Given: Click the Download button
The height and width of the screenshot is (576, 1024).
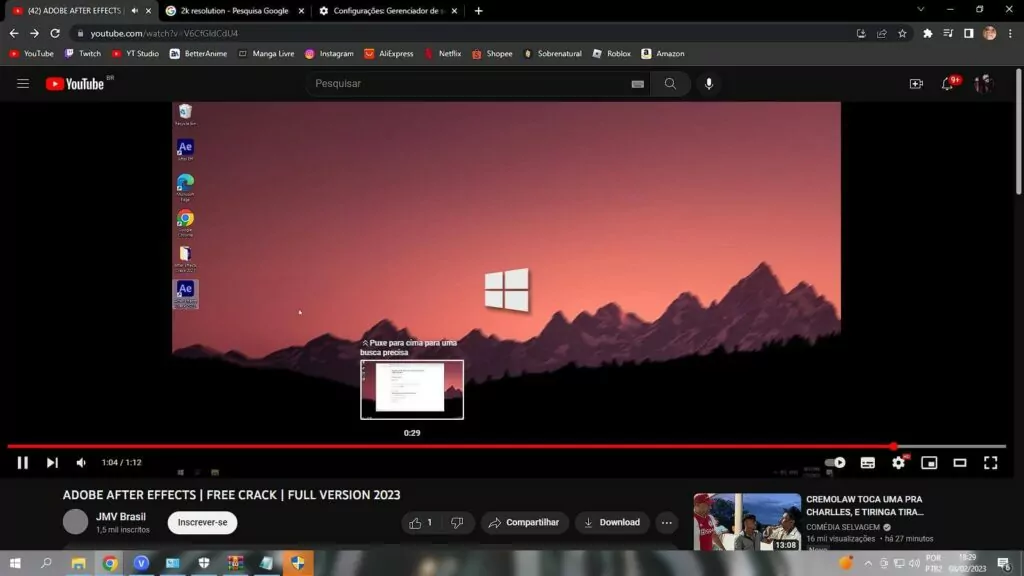Looking at the screenshot, I should [x=612, y=522].
